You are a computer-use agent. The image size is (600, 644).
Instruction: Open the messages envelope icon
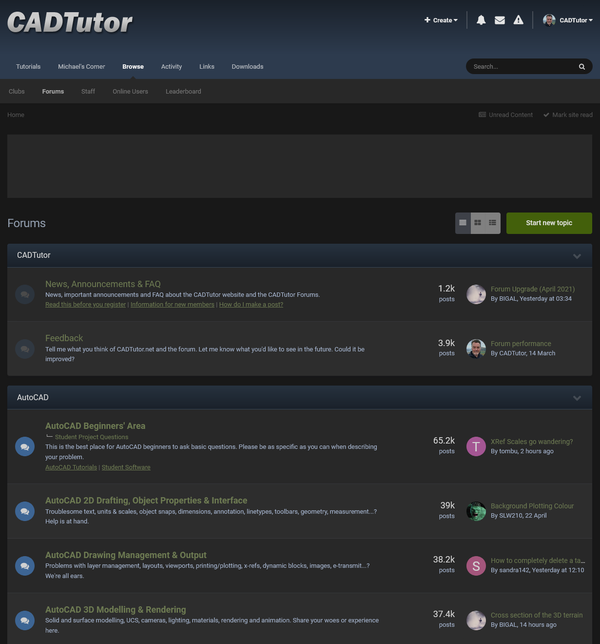[x=499, y=20]
